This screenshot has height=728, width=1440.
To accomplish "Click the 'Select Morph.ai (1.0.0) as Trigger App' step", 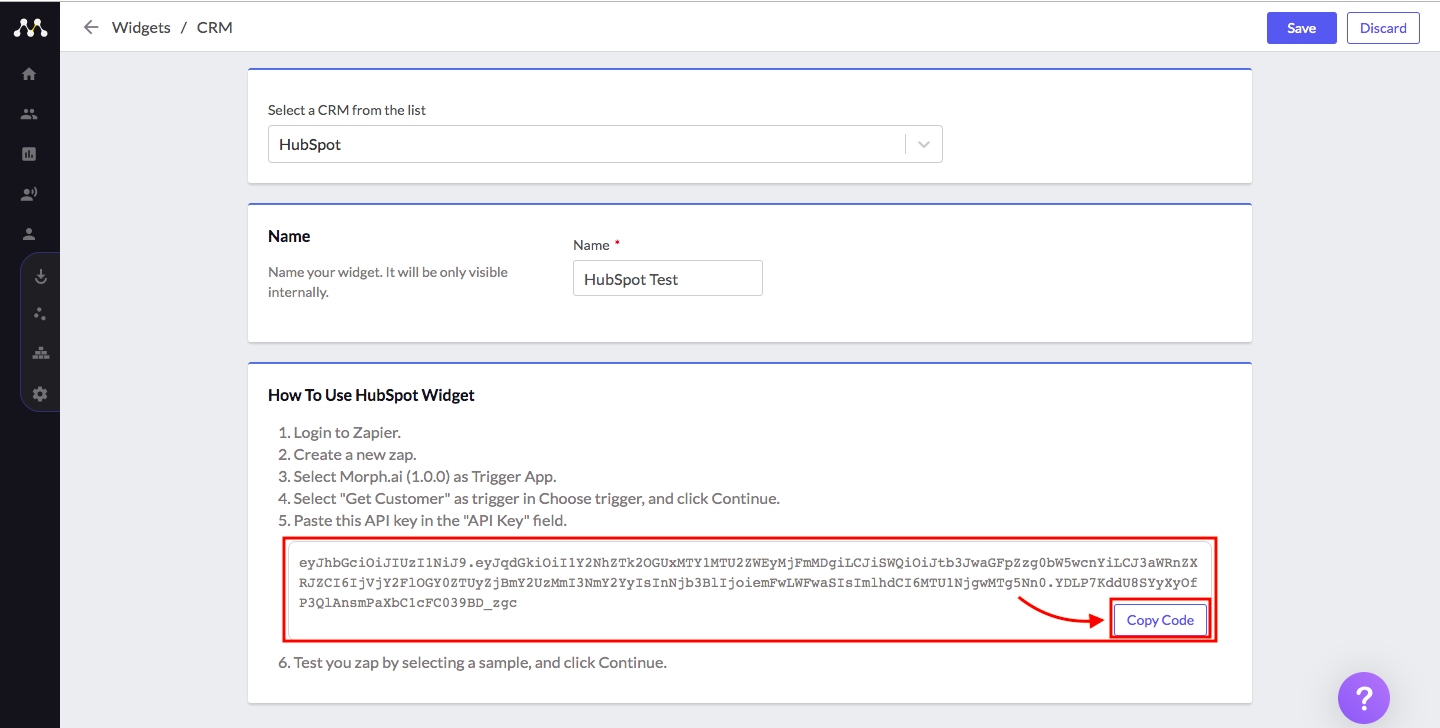I will pyautogui.click(x=425, y=476).
